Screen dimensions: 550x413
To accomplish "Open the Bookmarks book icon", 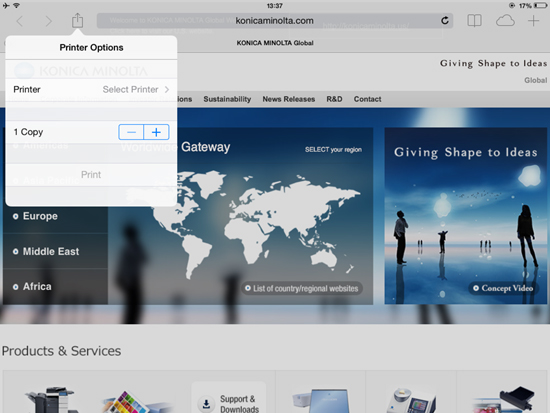I will point(474,21).
